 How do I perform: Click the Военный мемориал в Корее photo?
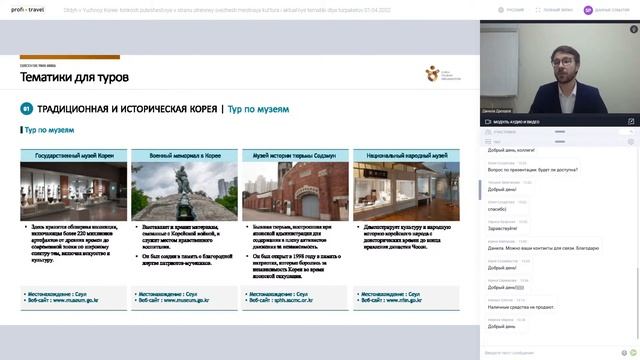pyautogui.click(x=184, y=191)
